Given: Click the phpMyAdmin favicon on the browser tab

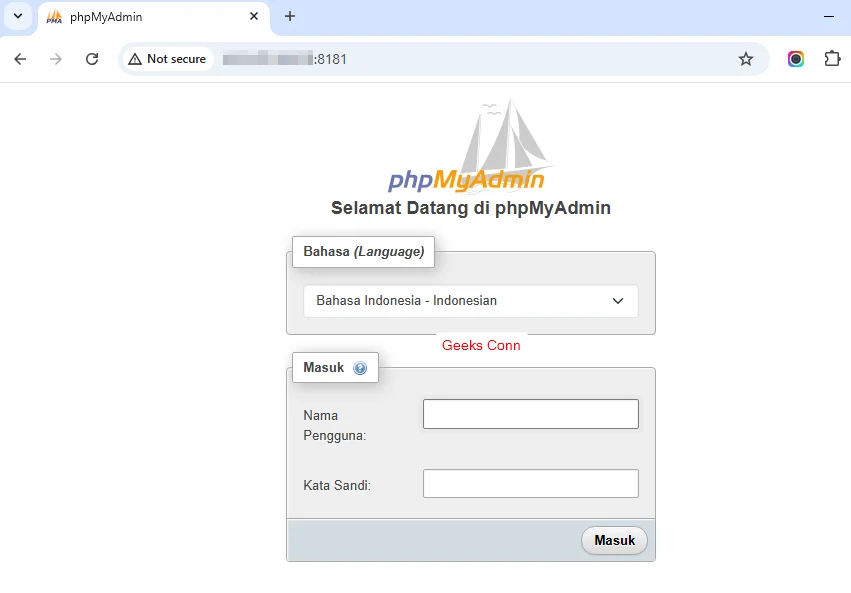Looking at the screenshot, I should 53,17.
